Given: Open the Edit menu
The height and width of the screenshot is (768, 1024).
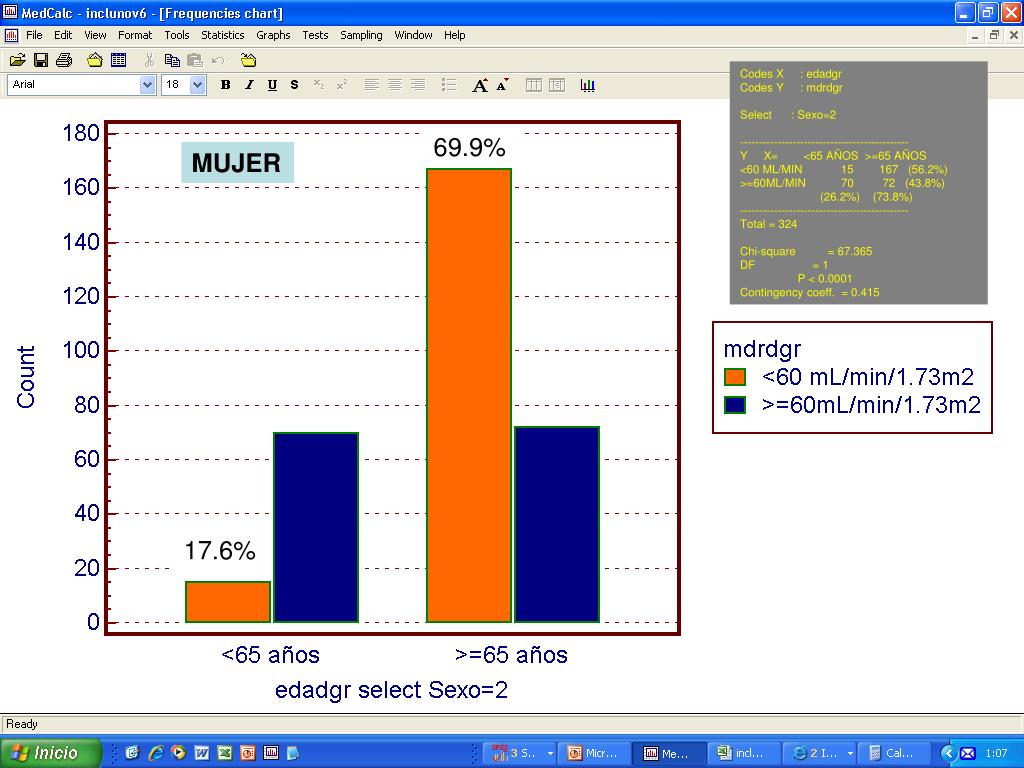Looking at the screenshot, I should point(63,35).
